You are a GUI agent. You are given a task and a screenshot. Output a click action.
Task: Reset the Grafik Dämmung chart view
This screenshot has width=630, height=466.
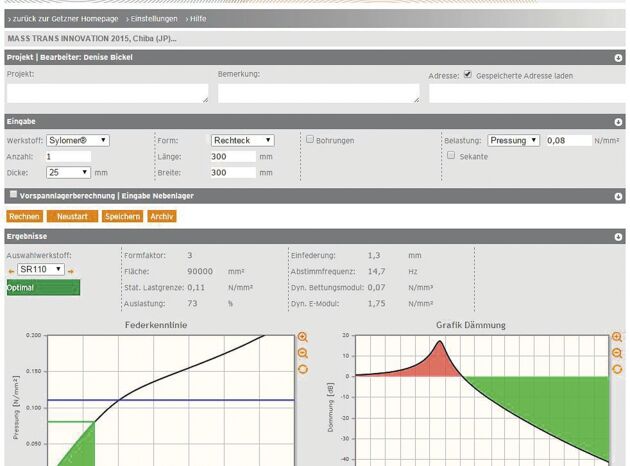click(x=617, y=369)
